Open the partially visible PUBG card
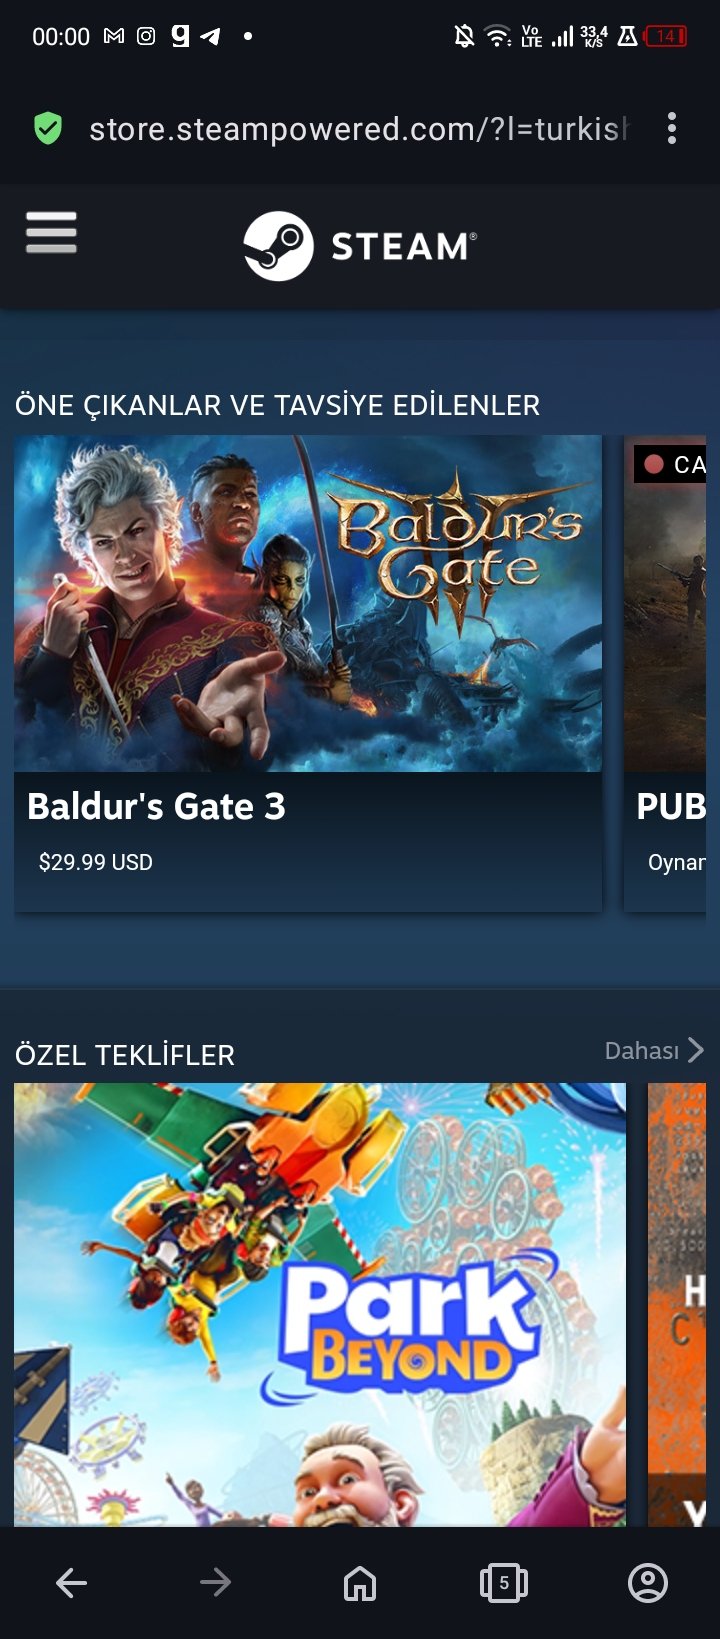The height and width of the screenshot is (1639, 720). coord(665,673)
